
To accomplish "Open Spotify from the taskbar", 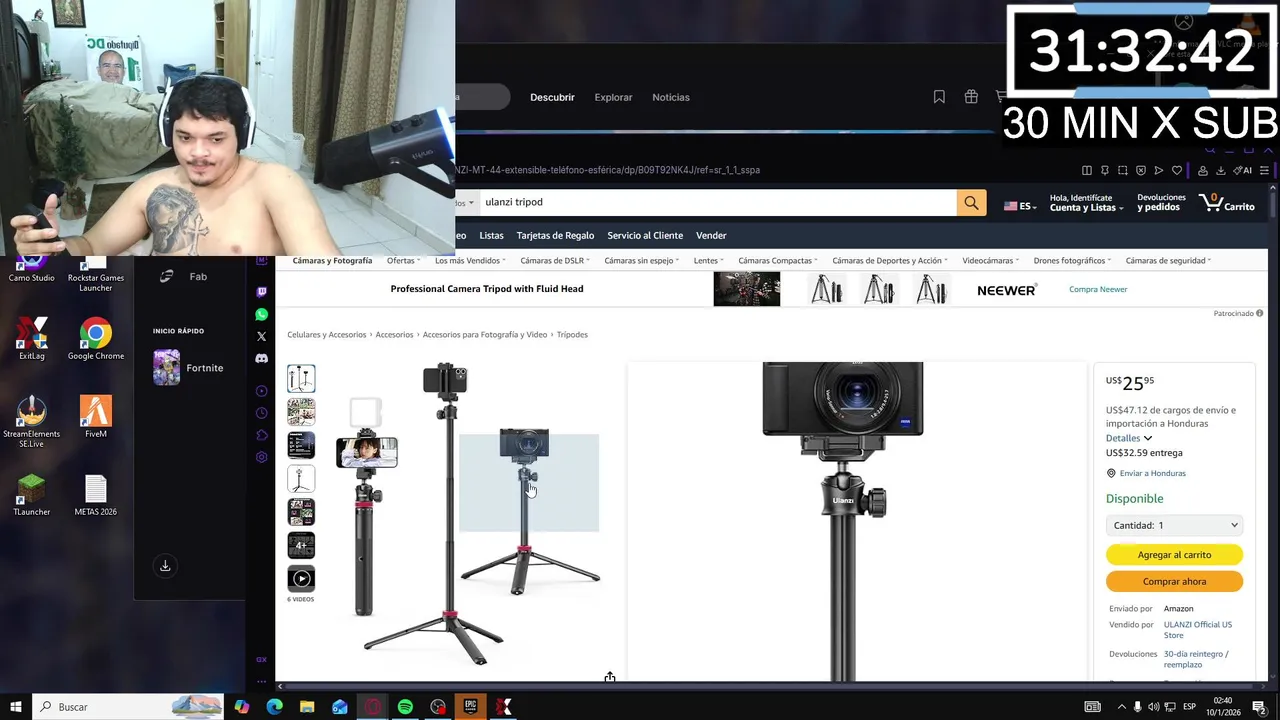I will pos(405,707).
